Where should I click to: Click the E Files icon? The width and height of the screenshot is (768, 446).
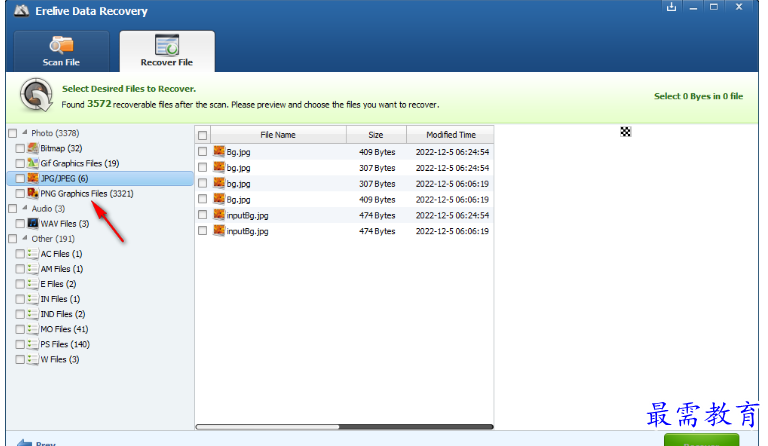(33, 284)
